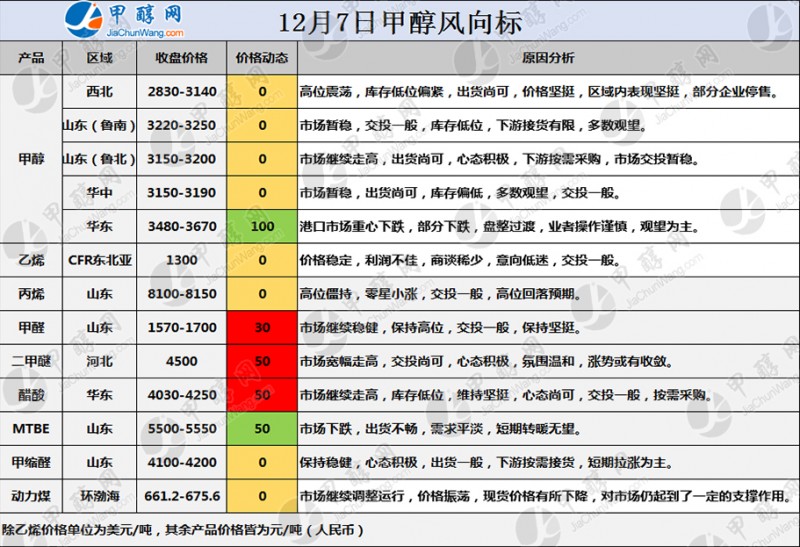Click the 二甲醚 price 4500
Viewport: 800px width, 547px height.
182,361
